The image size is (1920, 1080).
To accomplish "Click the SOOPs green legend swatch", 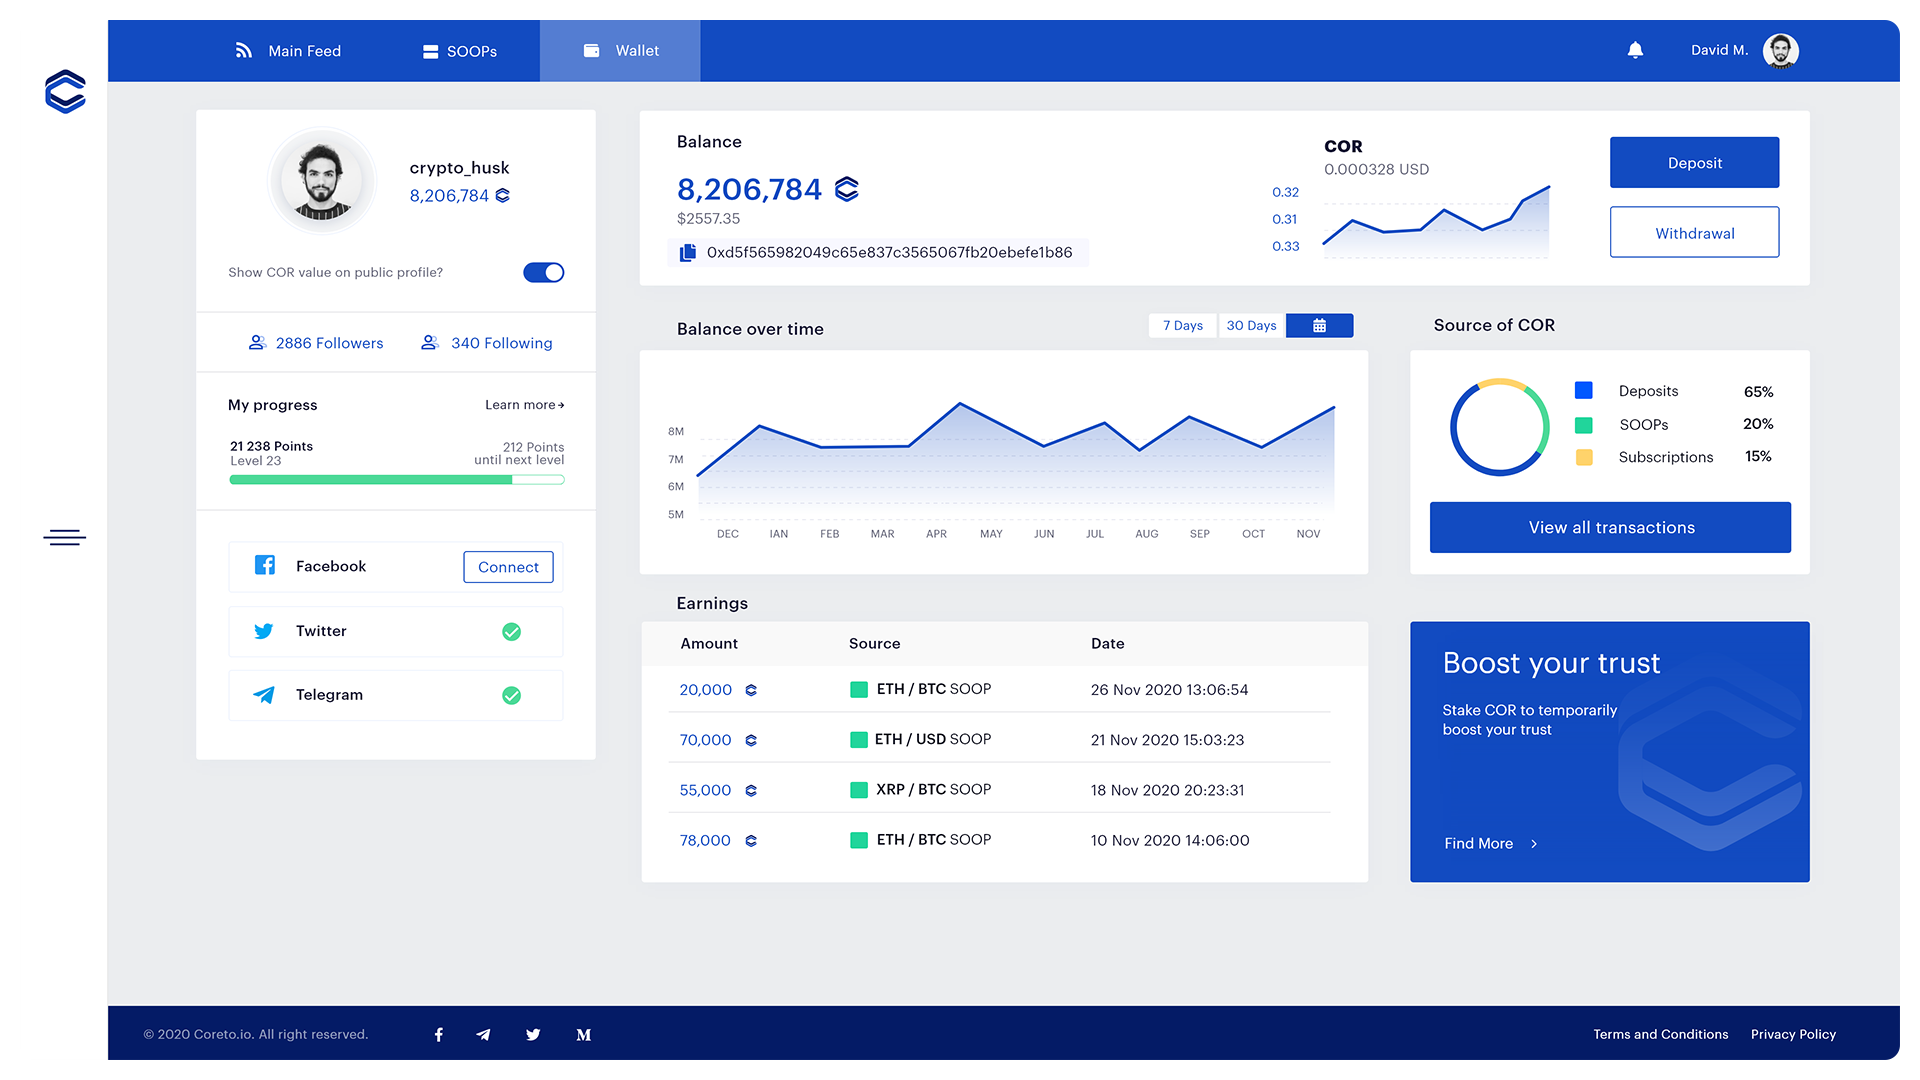I will click(1584, 425).
